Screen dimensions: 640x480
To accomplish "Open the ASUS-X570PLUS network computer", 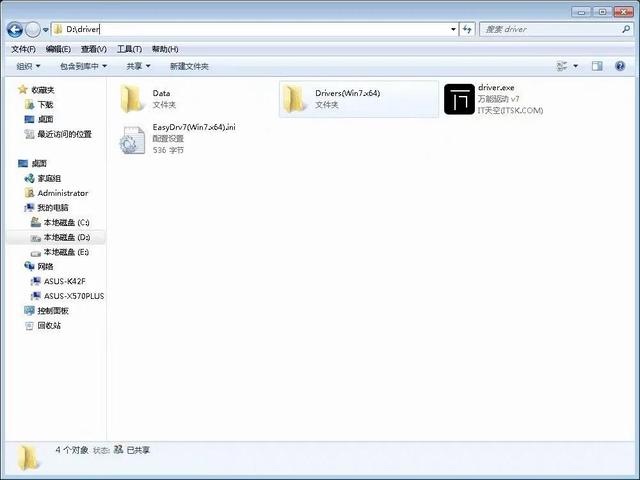I will [x=74, y=296].
